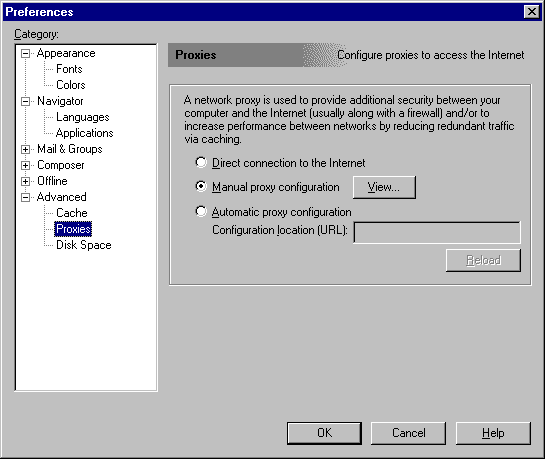Choose Manual proxy configuration option
This screenshot has height=459, width=545.
pos(201,187)
